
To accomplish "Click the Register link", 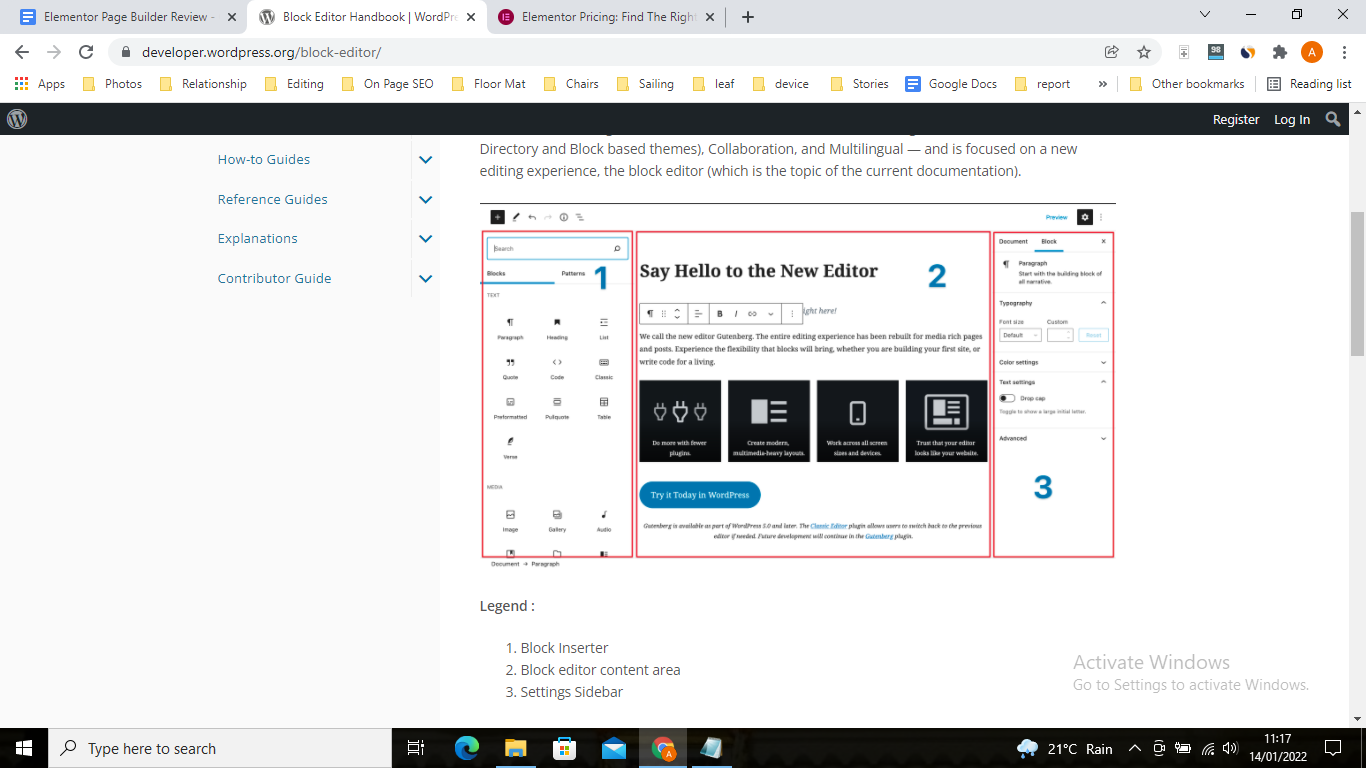I will (x=1236, y=119).
